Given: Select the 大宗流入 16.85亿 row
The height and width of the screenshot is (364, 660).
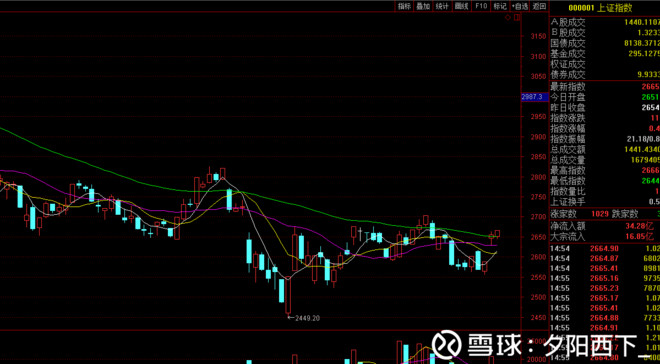Looking at the screenshot, I should point(605,236).
